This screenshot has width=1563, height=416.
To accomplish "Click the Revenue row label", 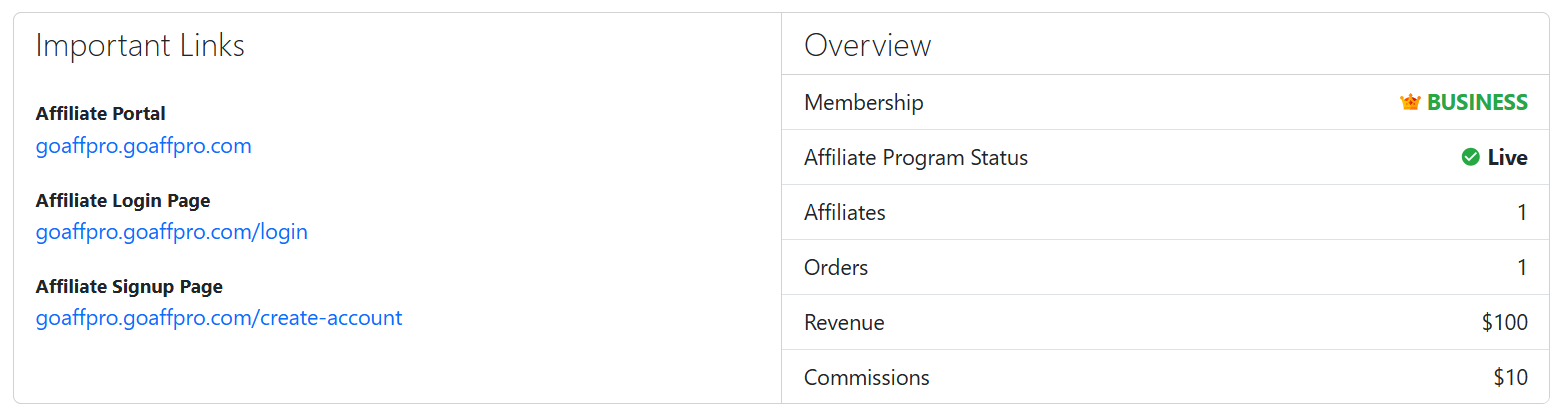I will pyautogui.click(x=844, y=322).
